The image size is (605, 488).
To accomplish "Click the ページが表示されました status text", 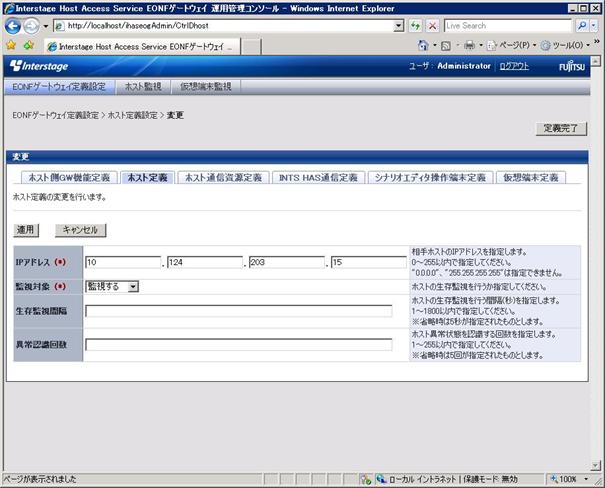I will (40, 480).
